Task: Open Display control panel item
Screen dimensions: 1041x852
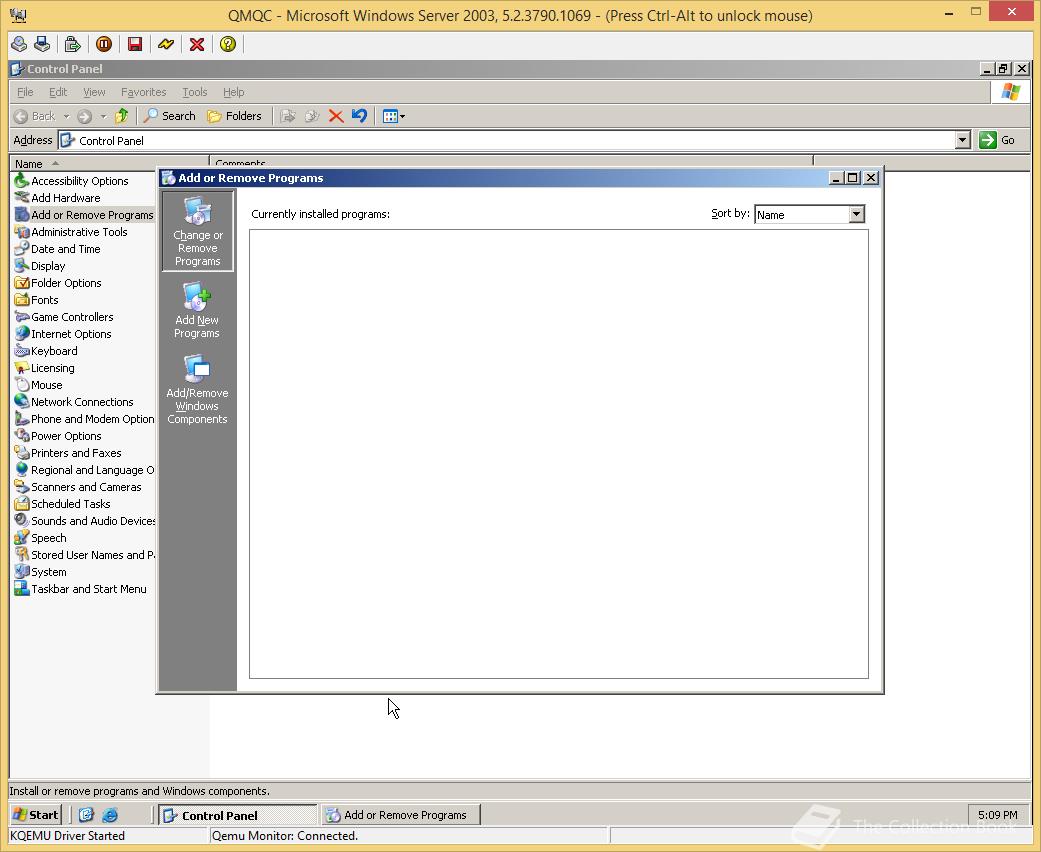Action: 40,266
